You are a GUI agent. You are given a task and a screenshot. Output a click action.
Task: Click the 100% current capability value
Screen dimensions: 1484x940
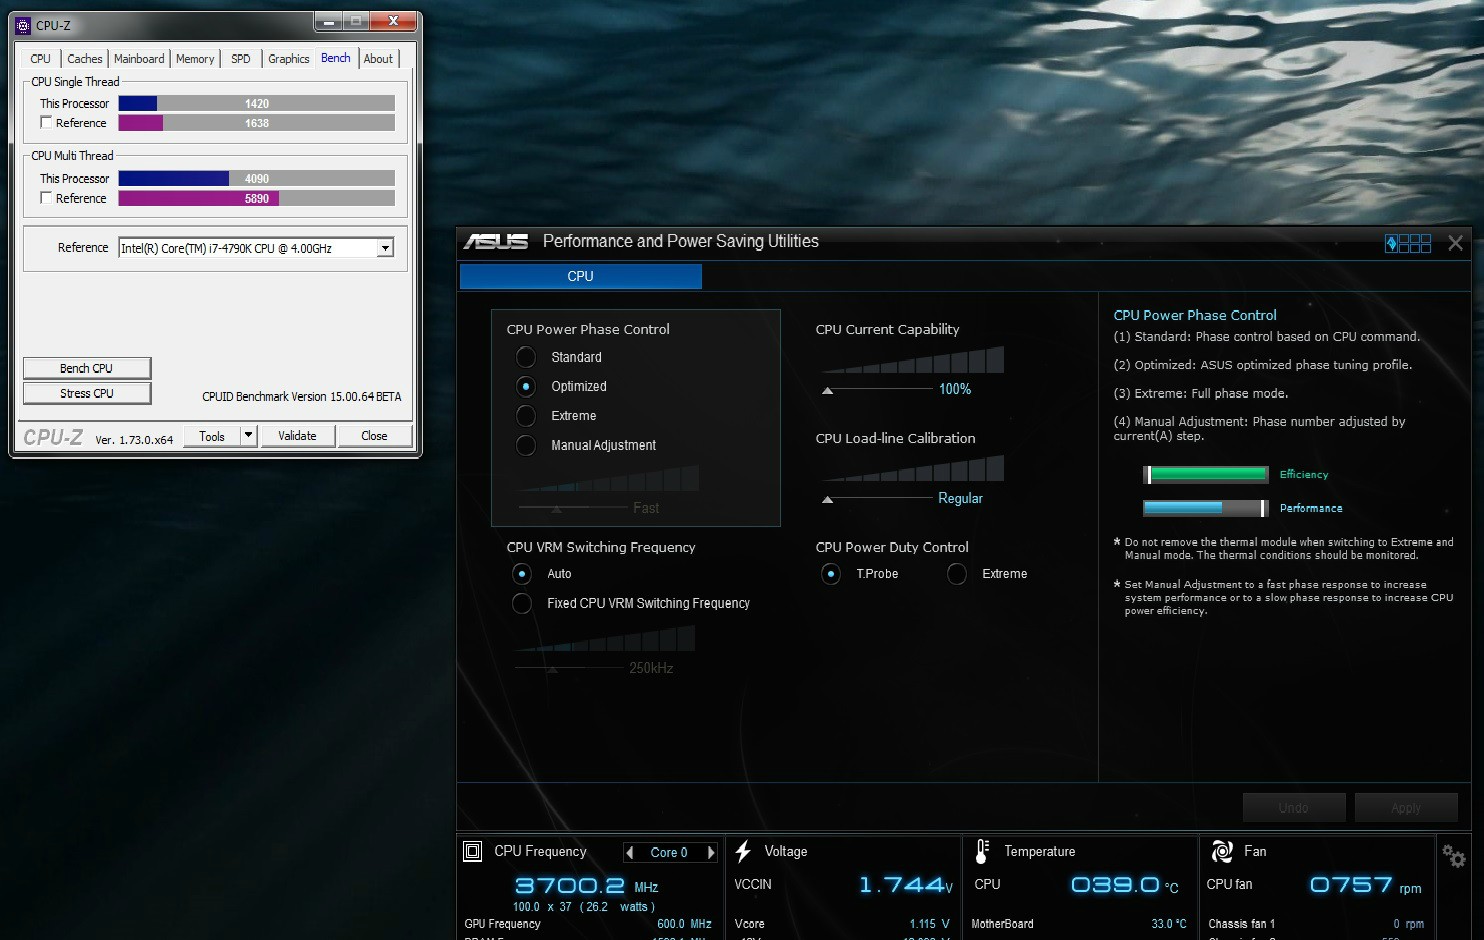[955, 389]
